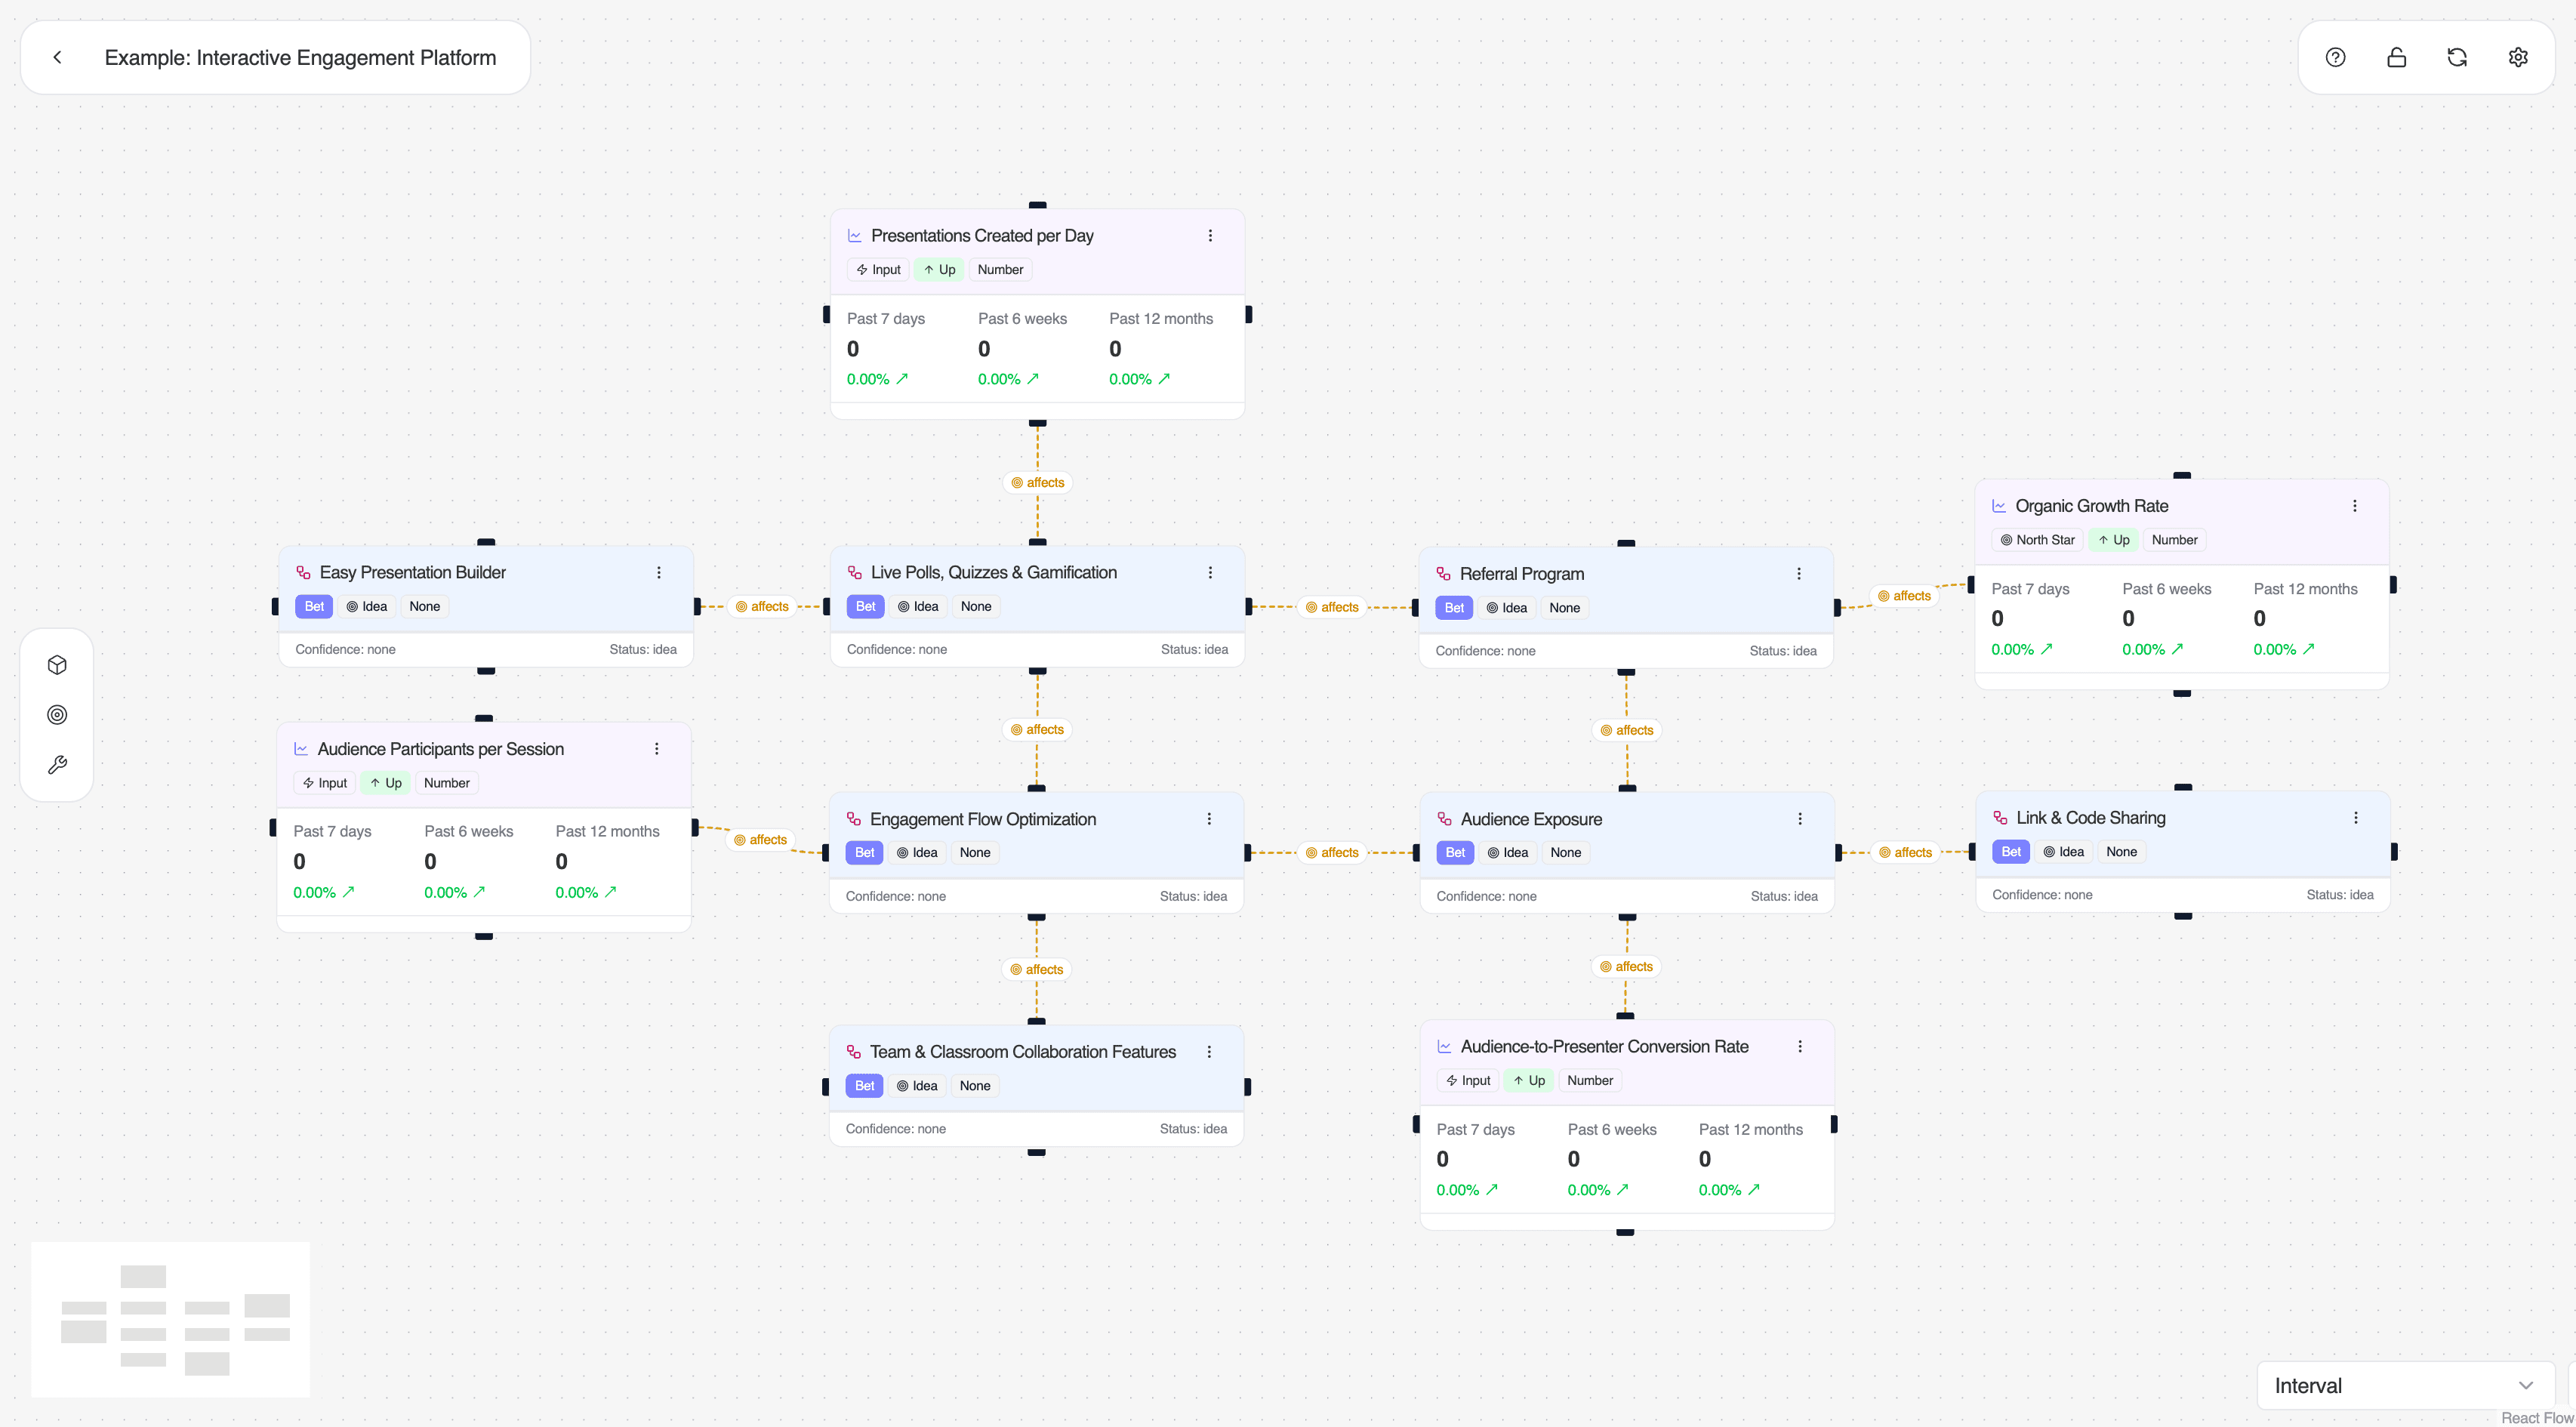The width and height of the screenshot is (2576, 1427).
Task: Select the cube icon in the left sidebar
Action: (x=57, y=664)
